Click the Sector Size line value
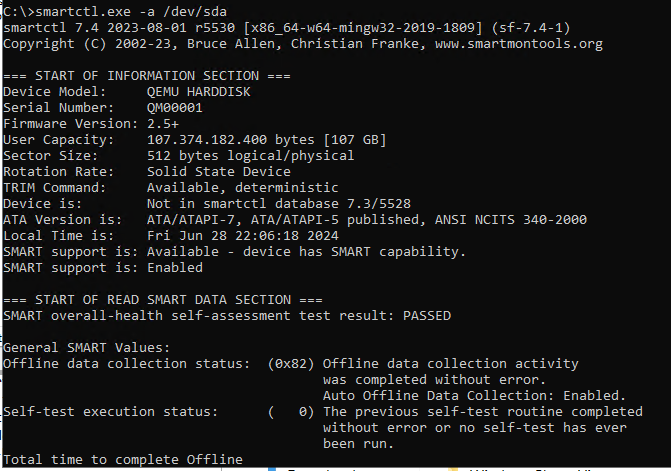 [x=250, y=156]
